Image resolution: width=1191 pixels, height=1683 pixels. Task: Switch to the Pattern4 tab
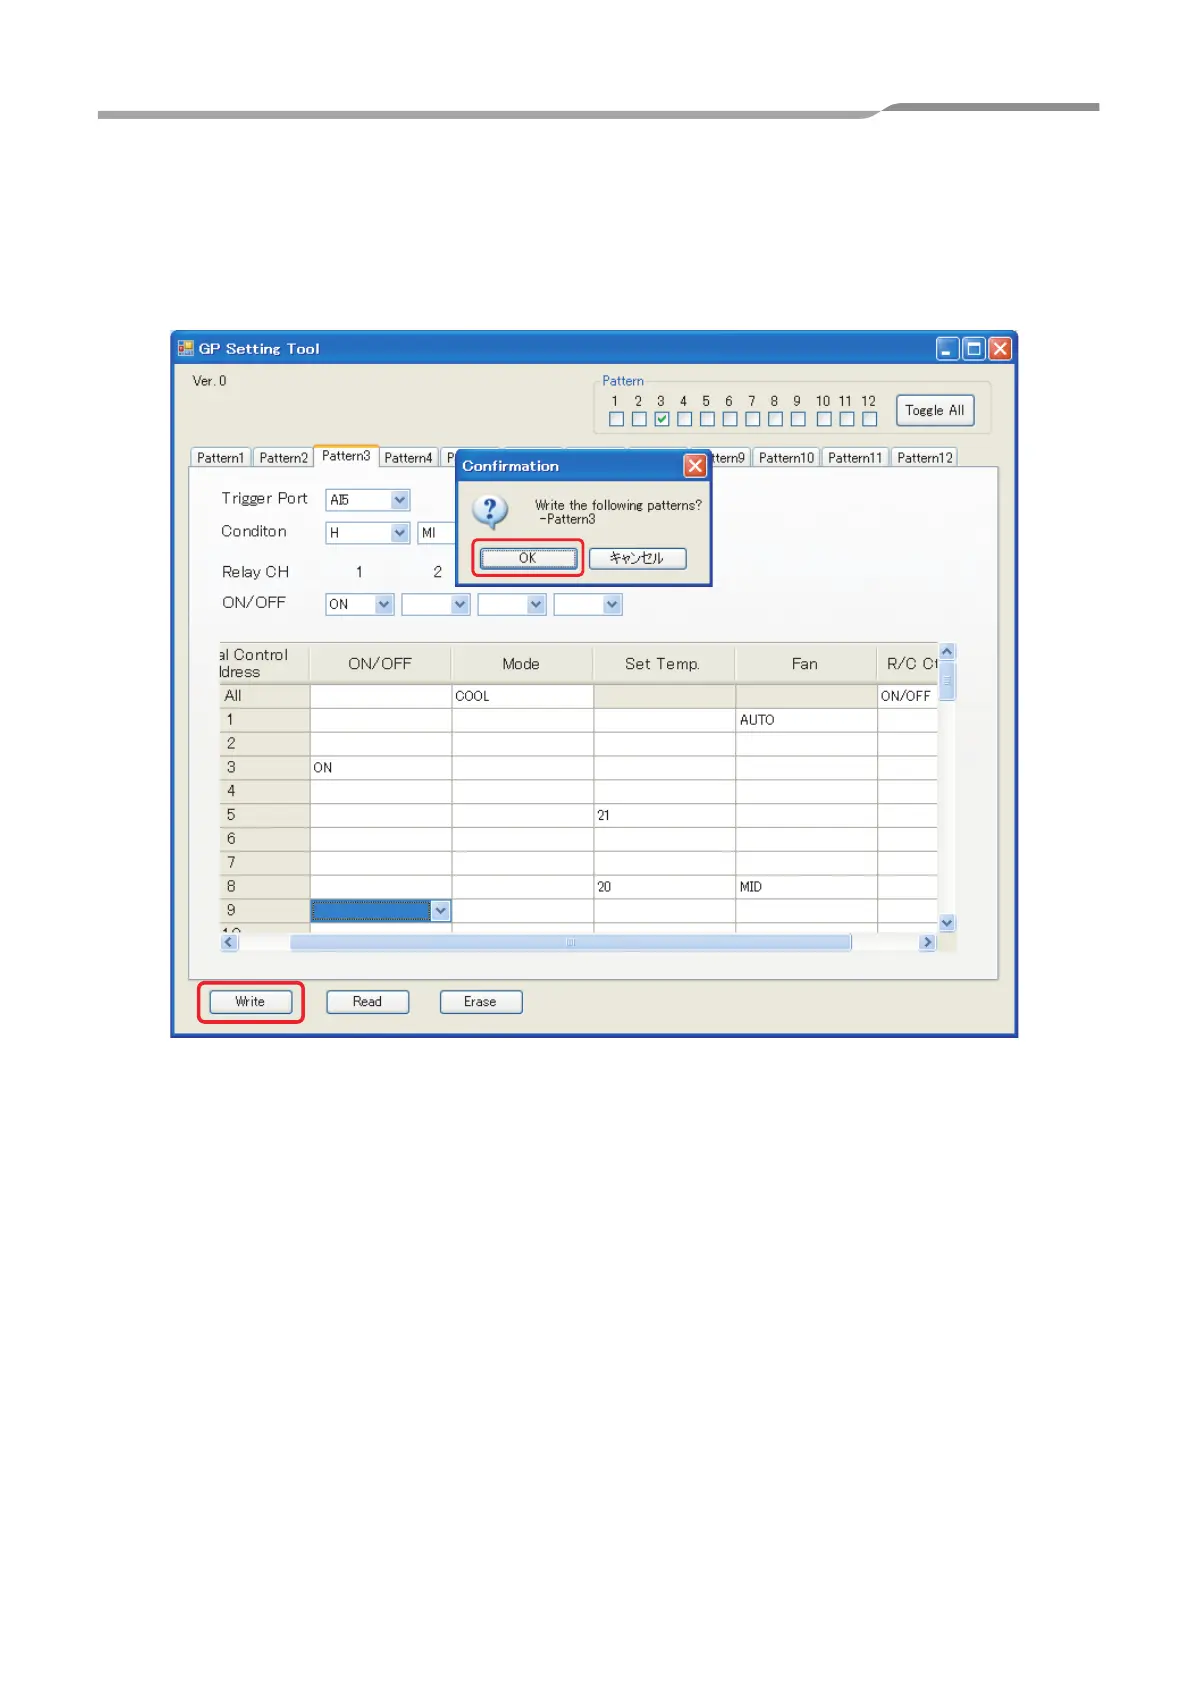tap(408, 458)
